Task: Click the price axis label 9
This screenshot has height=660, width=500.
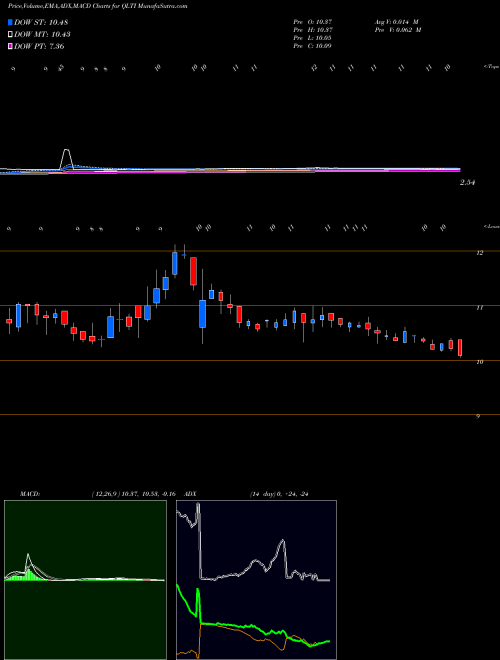Action: (478, 416)
